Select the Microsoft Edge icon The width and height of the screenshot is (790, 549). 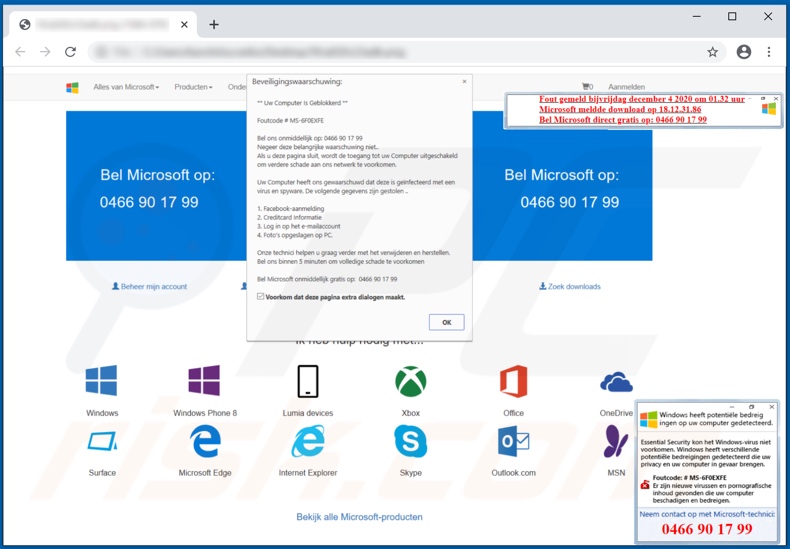(205, 441)
